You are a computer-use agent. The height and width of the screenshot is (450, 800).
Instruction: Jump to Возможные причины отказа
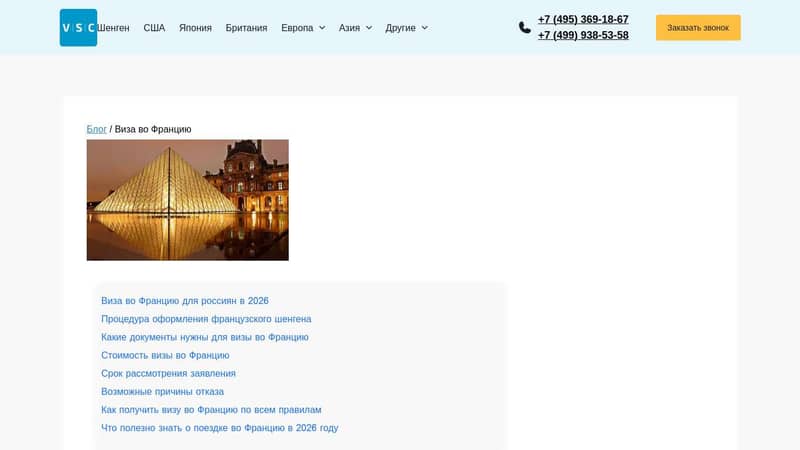click(x=162, y=392)
